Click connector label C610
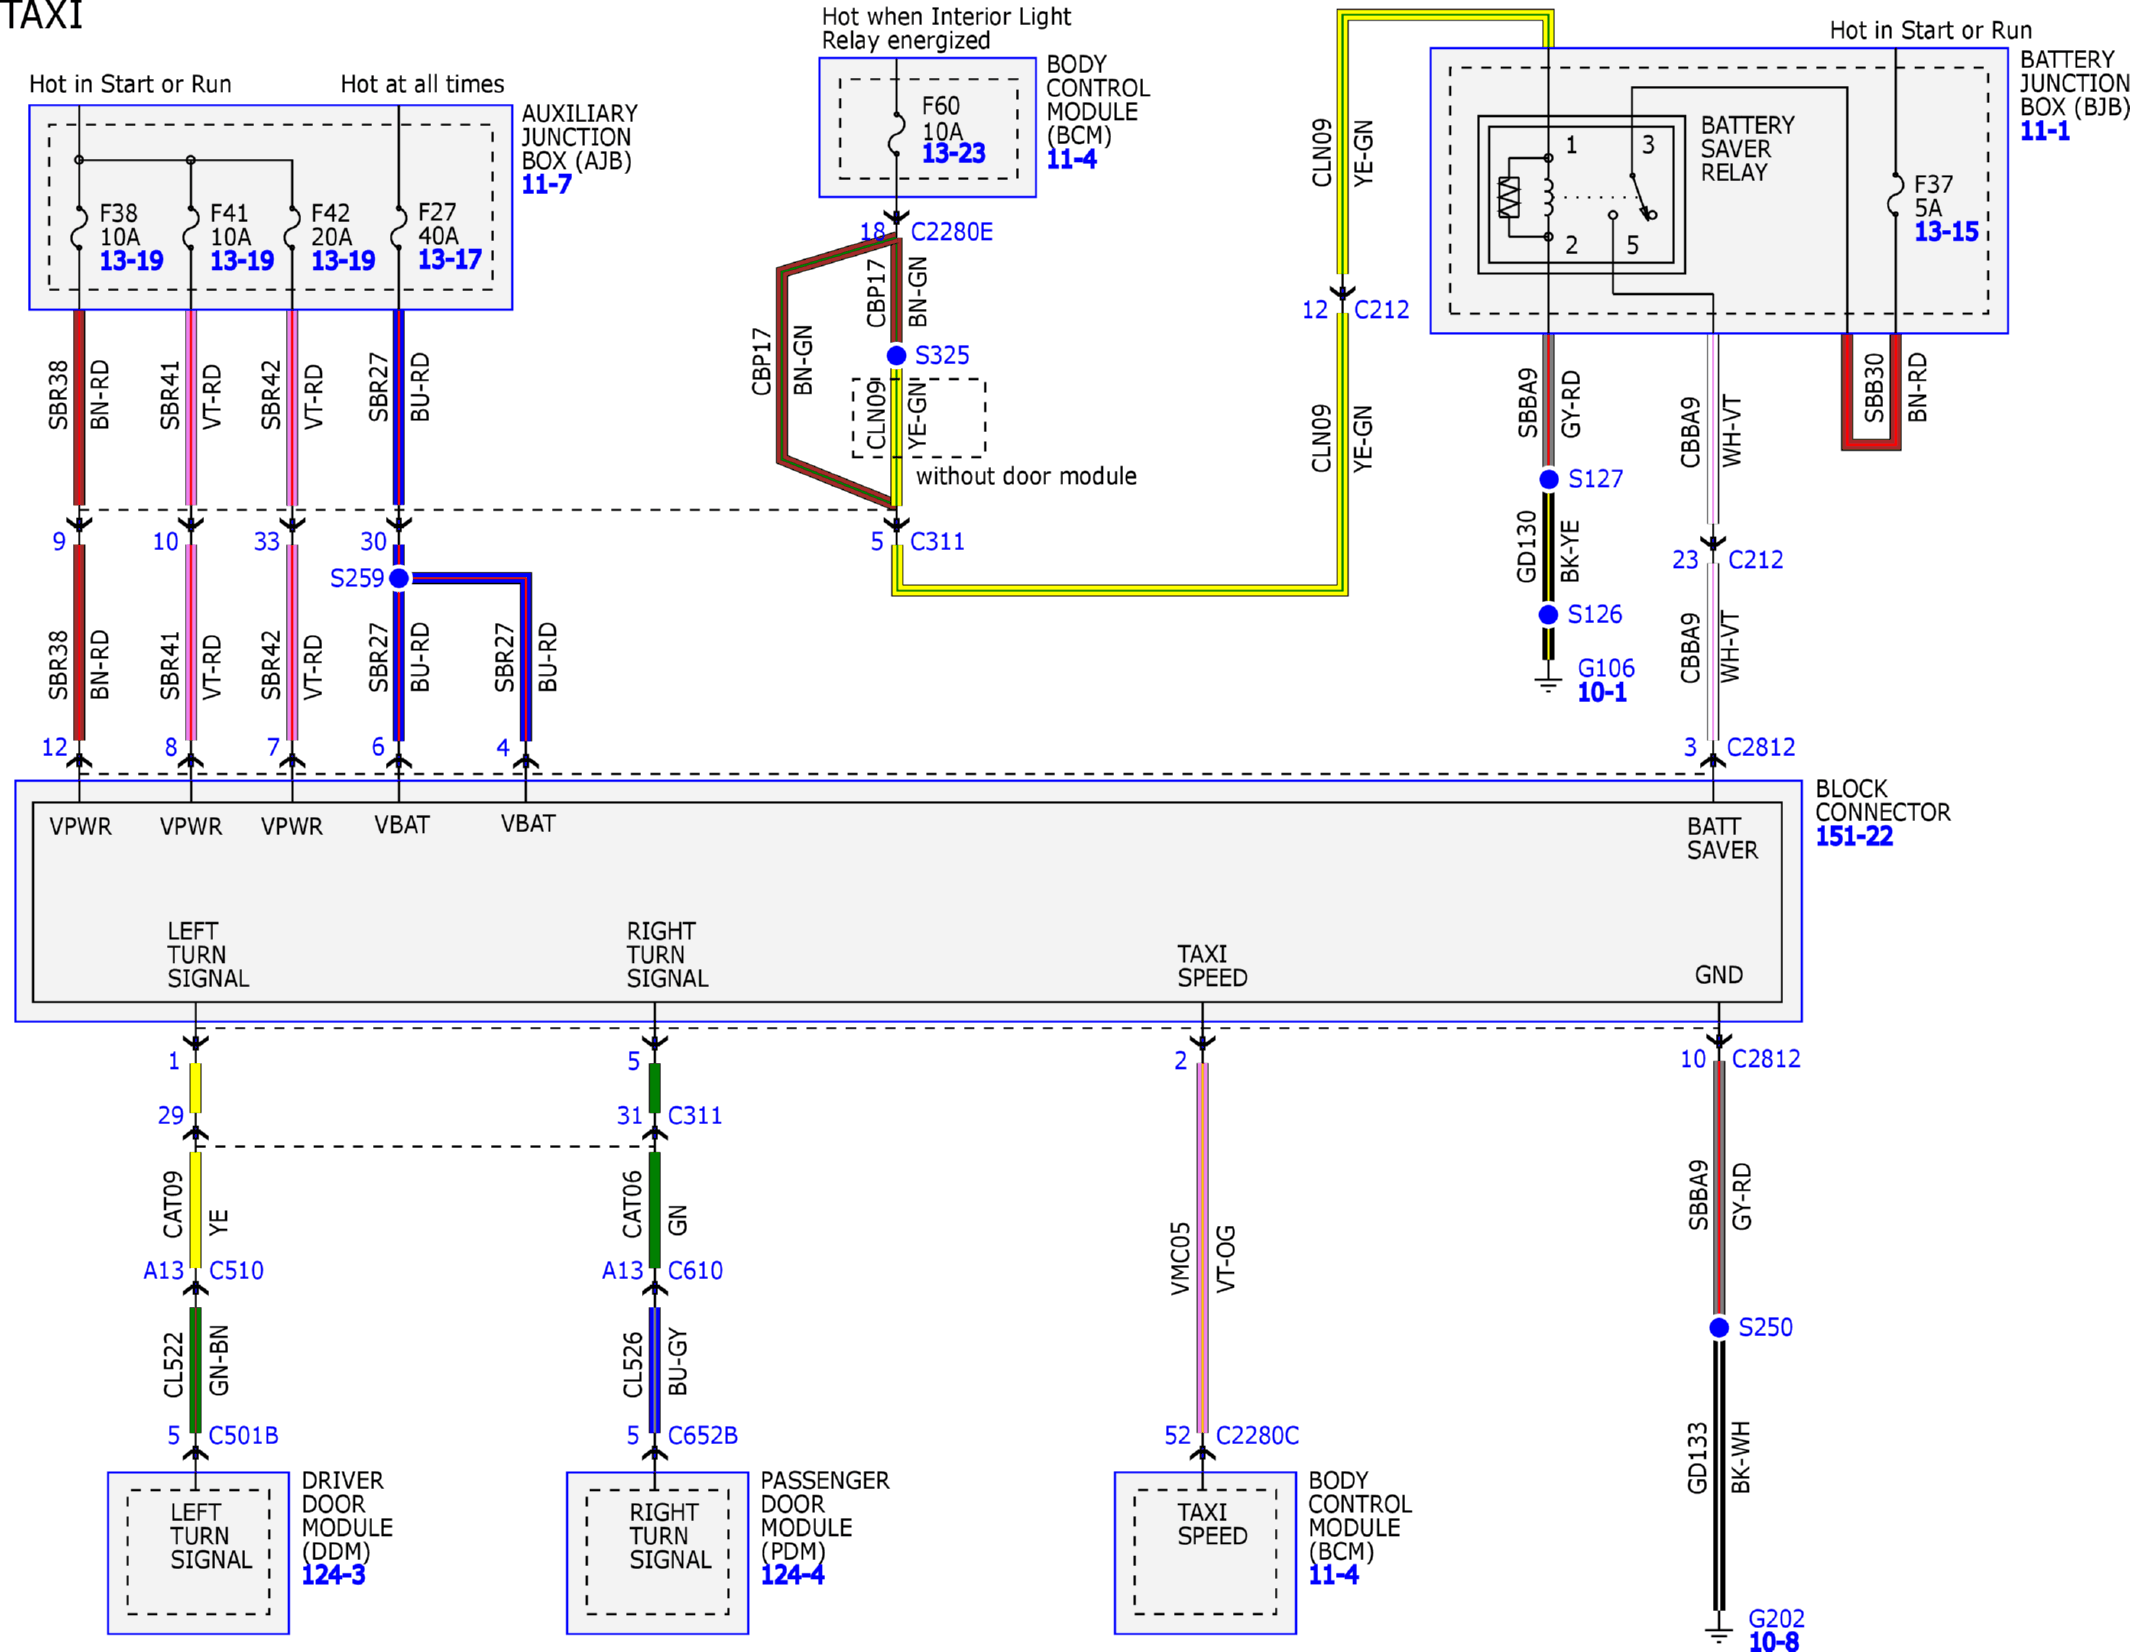 (695, 1271)
